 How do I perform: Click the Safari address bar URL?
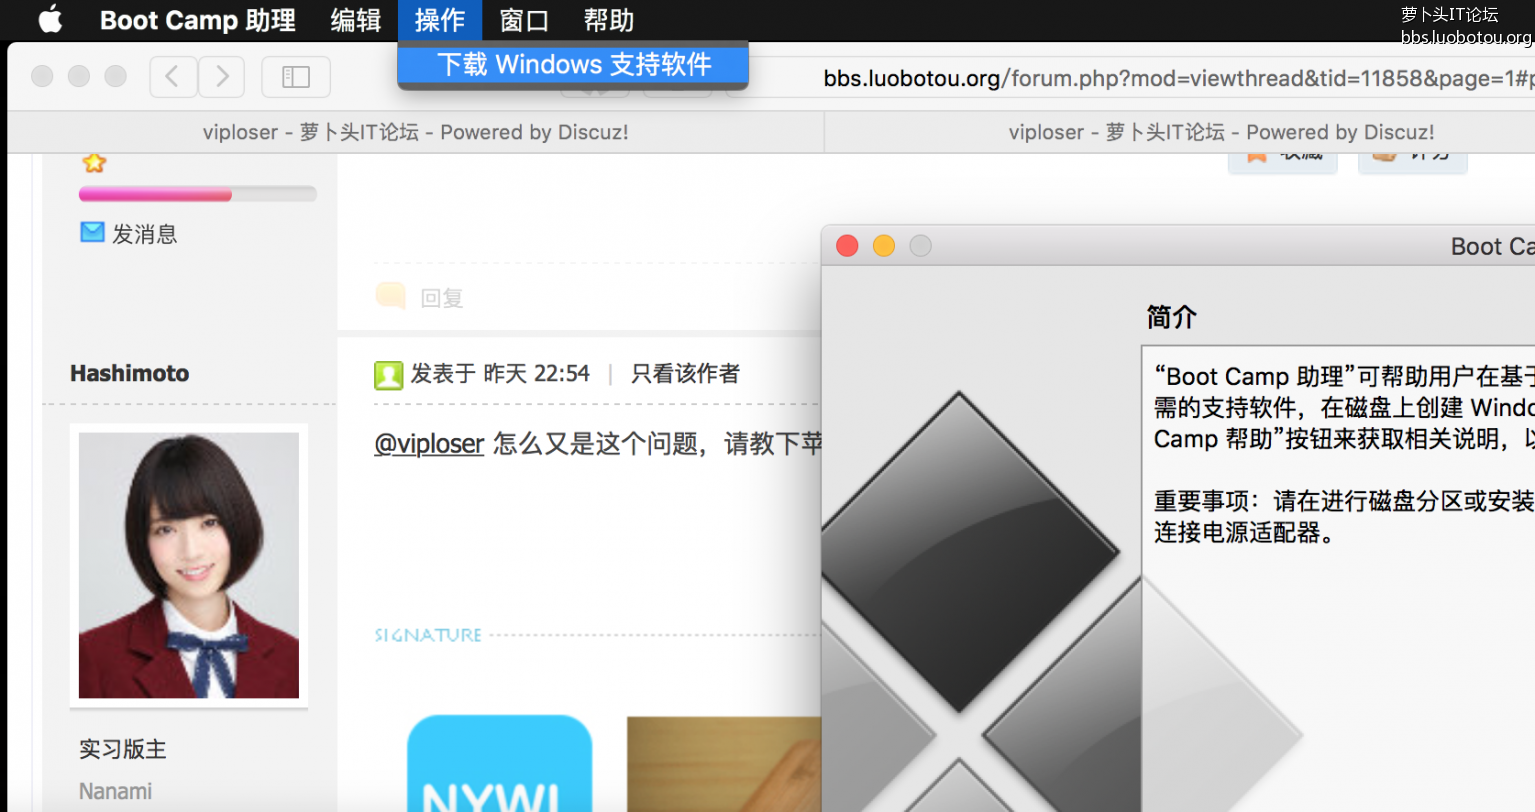coord(1178,78)
